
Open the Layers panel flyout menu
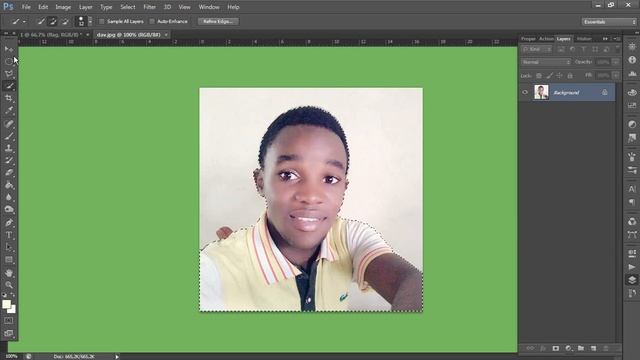pos(618,39)
